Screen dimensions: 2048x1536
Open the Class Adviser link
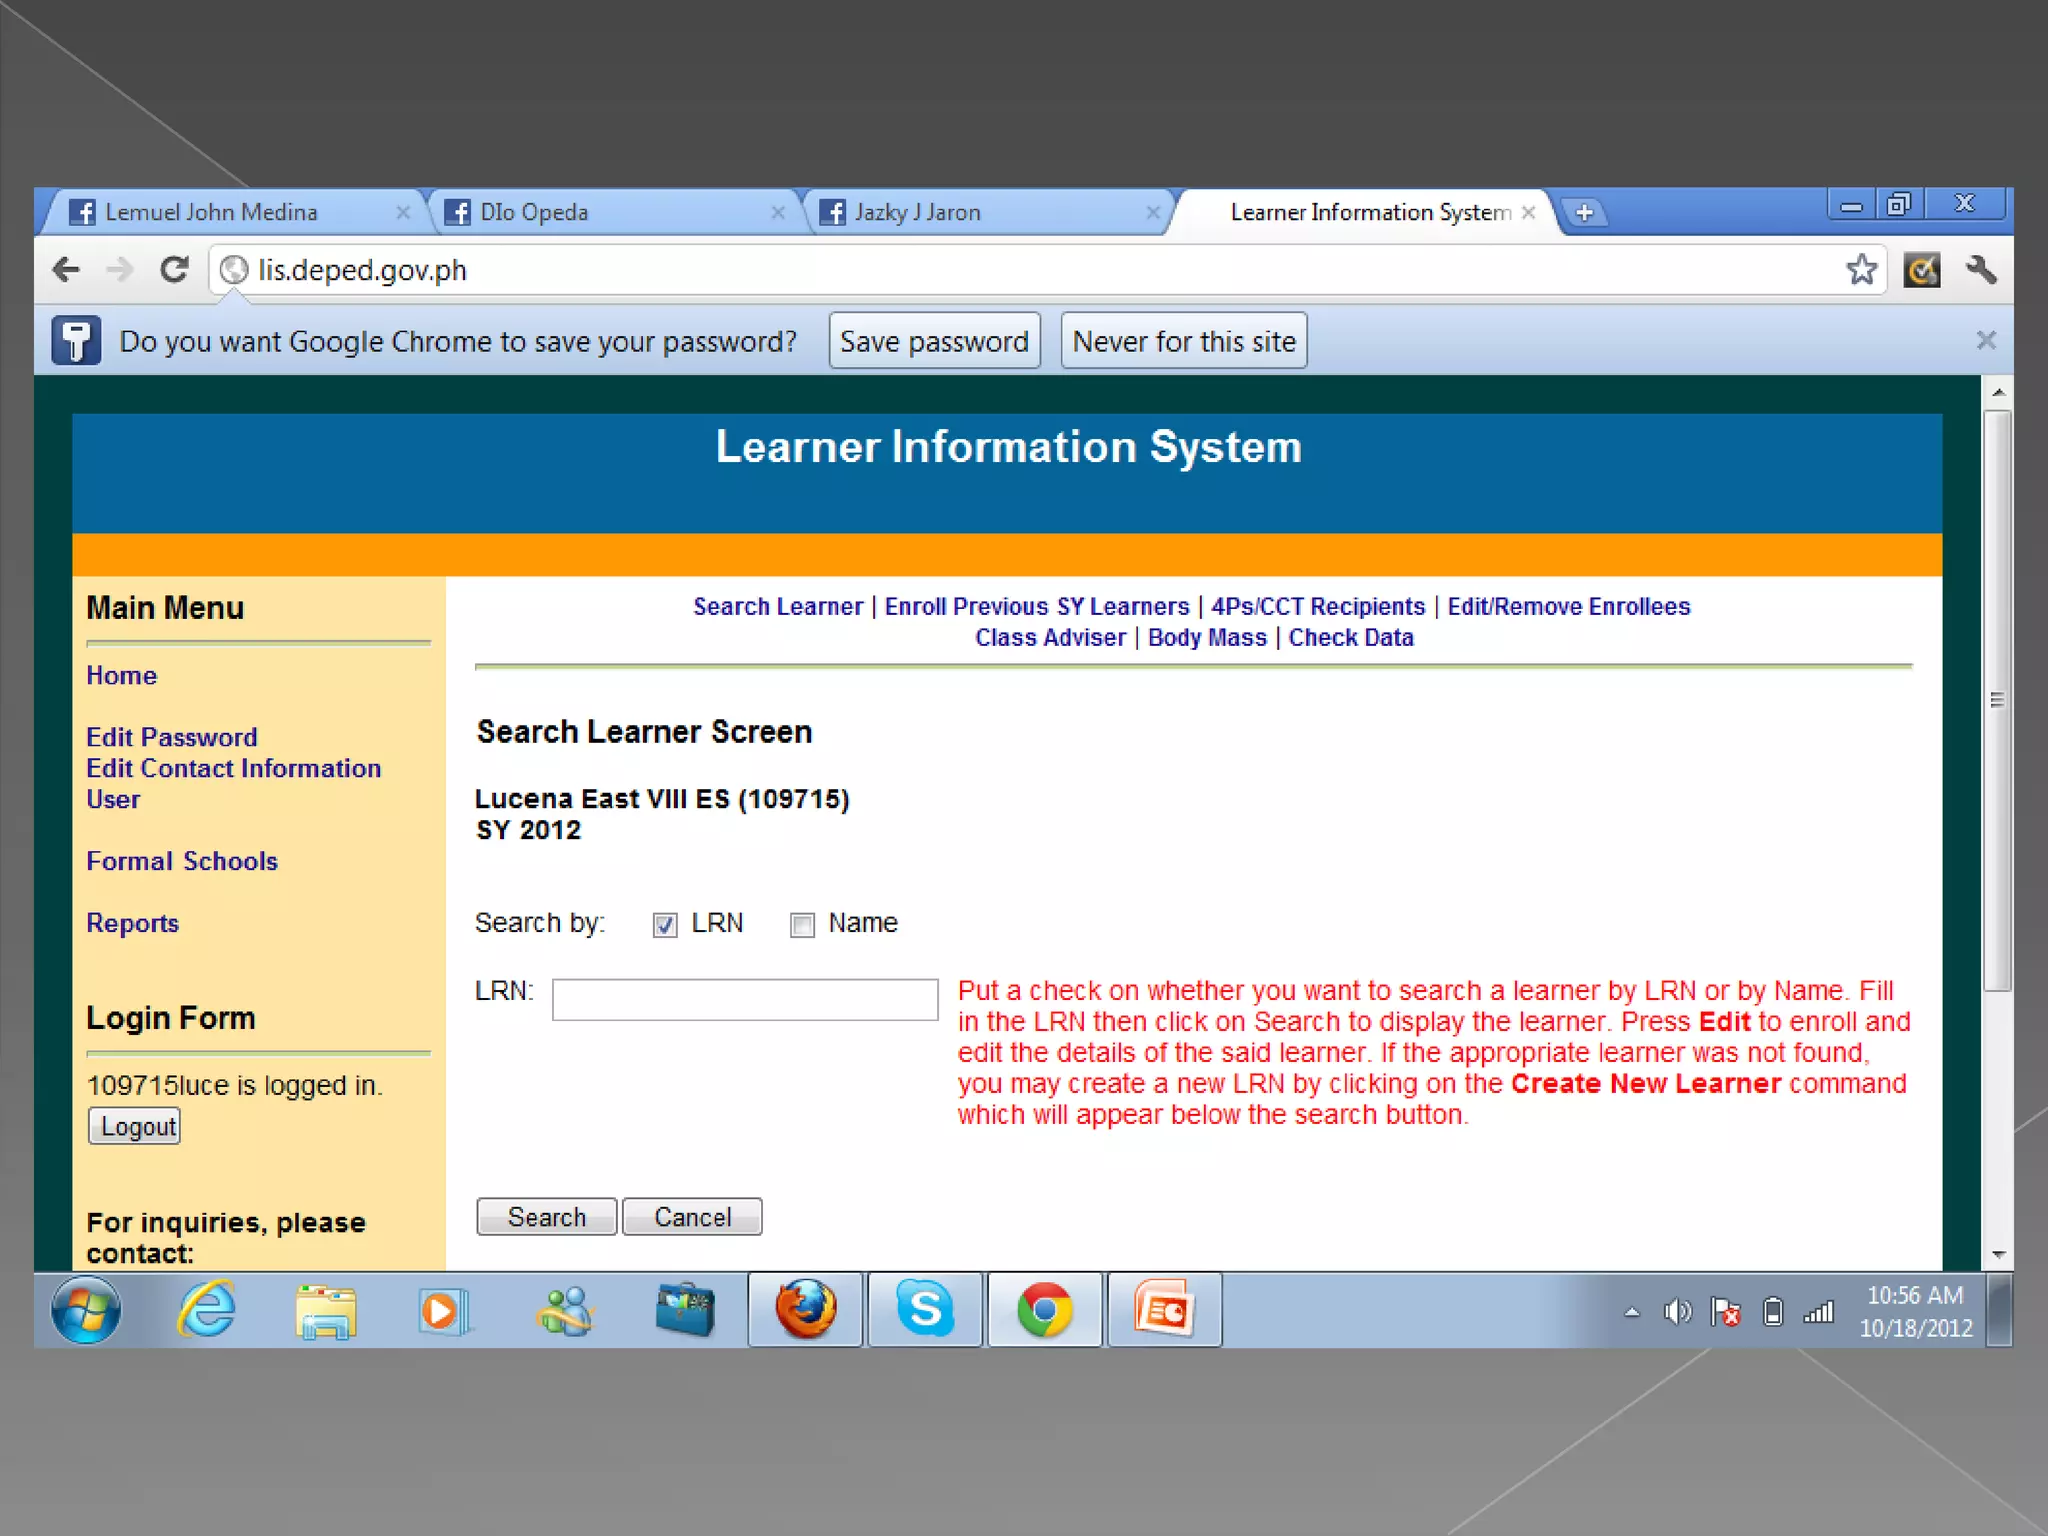1050,637
